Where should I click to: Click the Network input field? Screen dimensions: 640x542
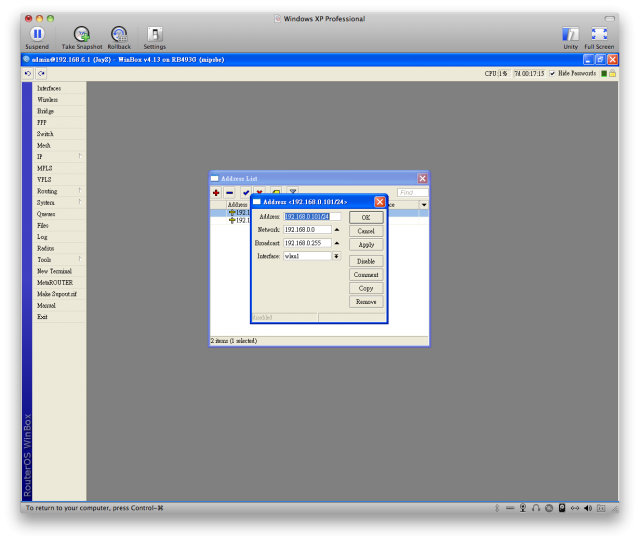click(x=307, y=230)
